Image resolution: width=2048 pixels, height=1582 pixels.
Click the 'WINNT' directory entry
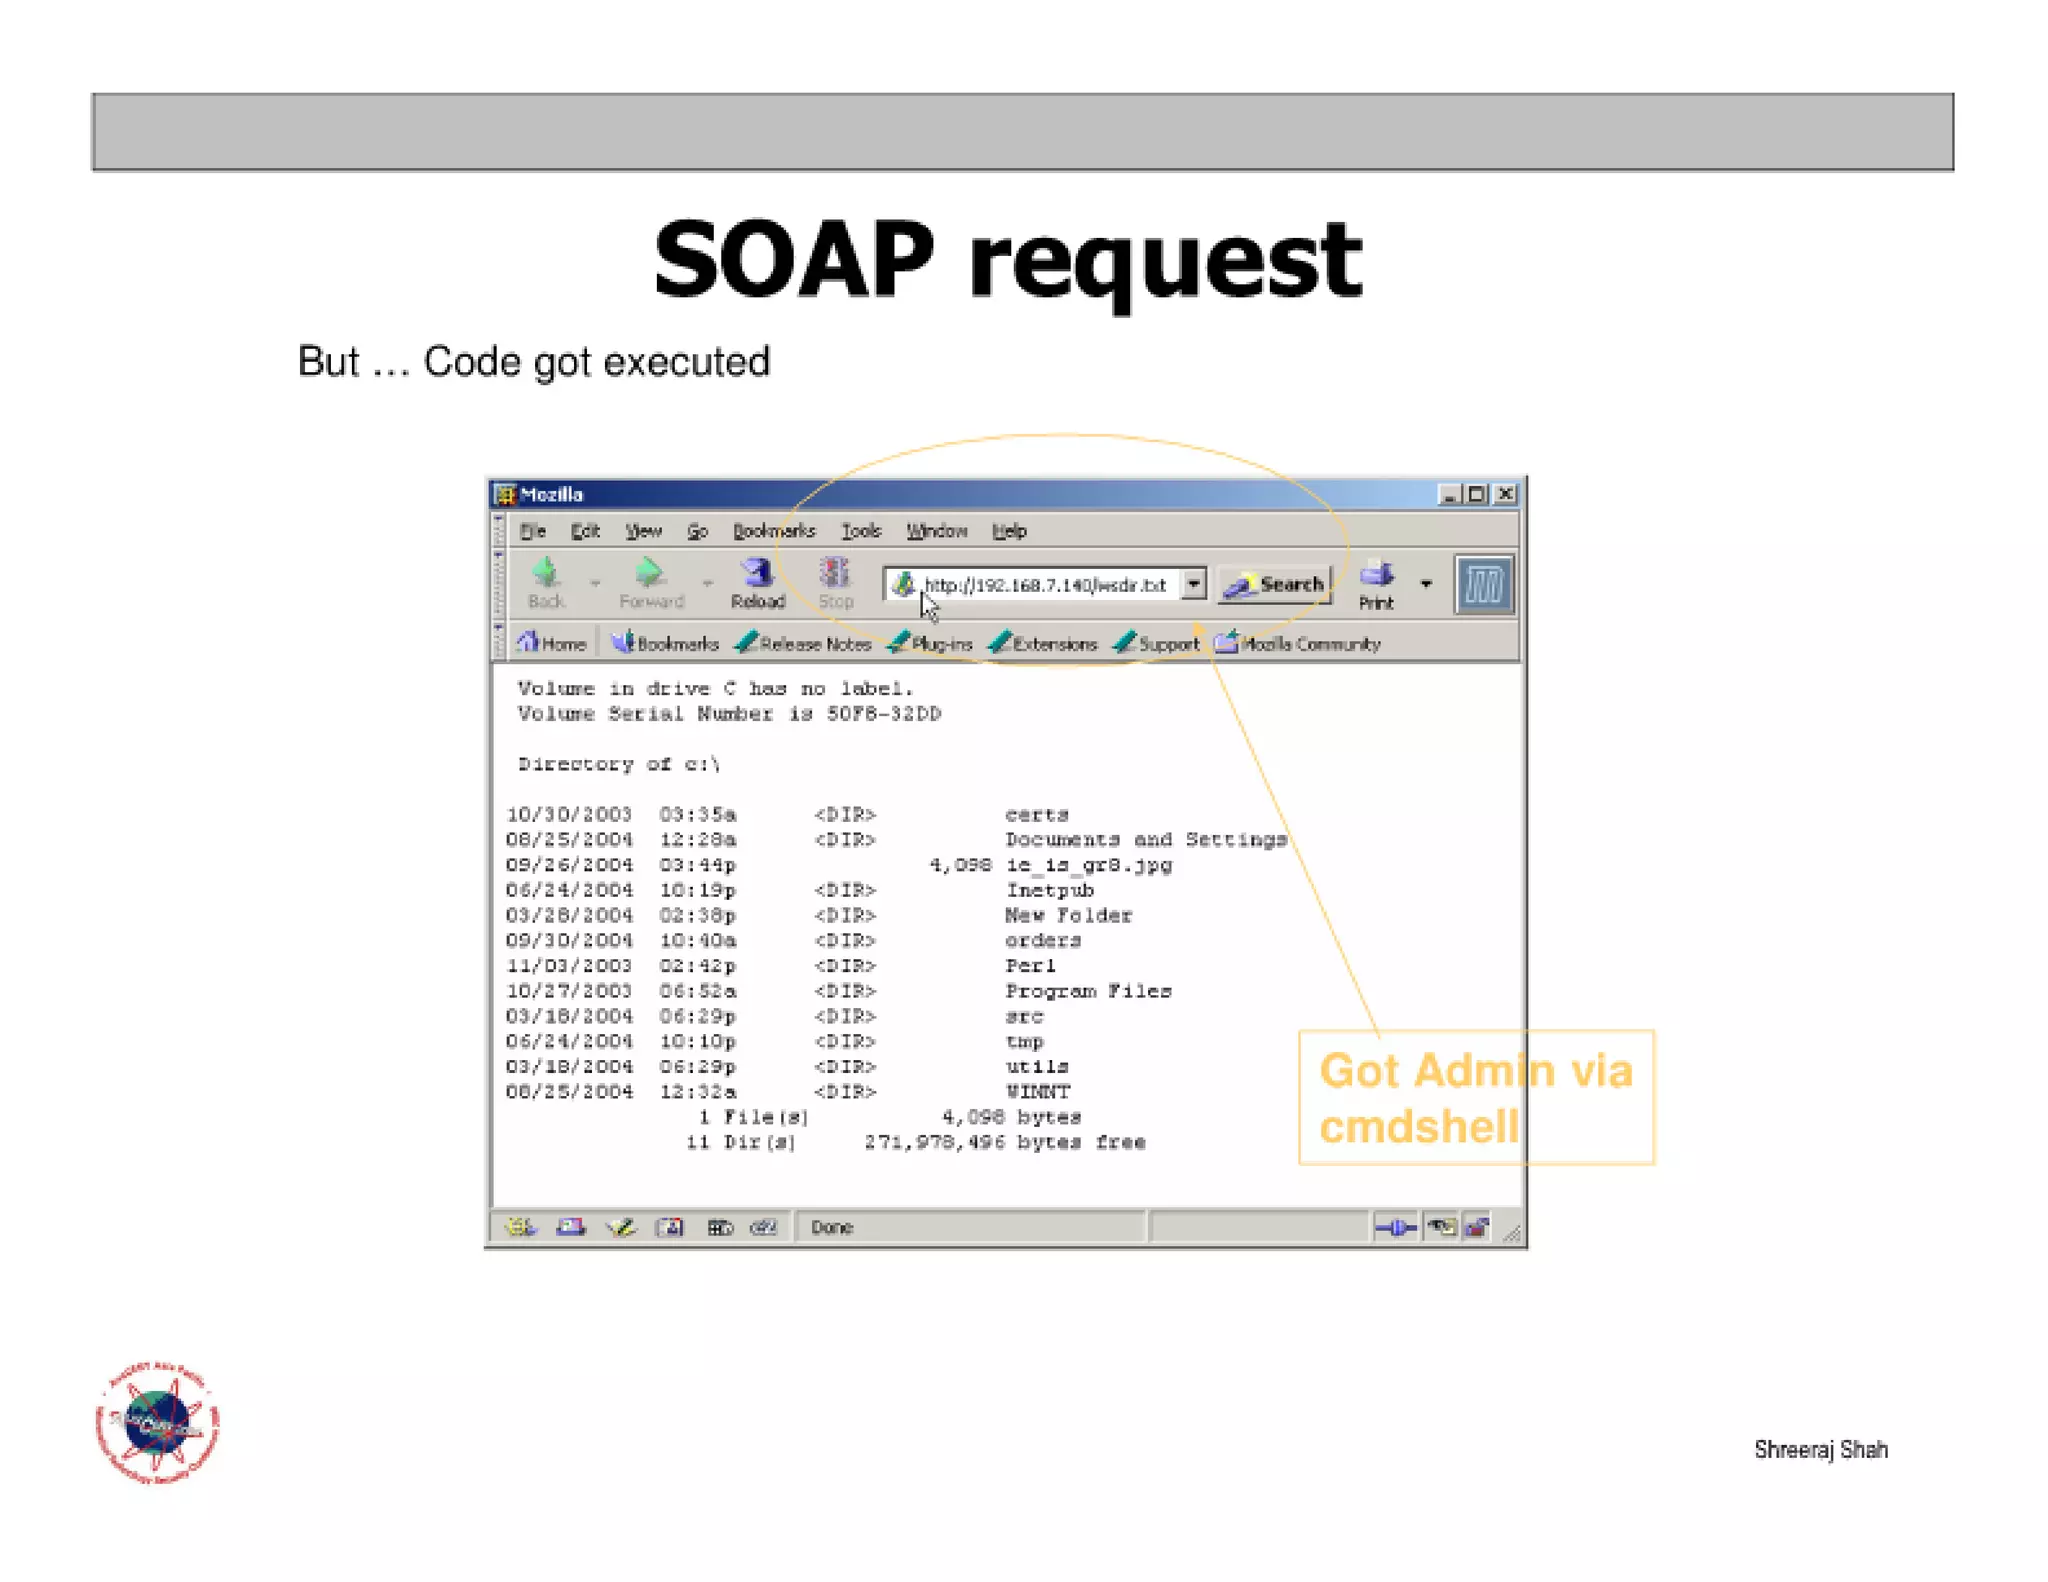[x=1038, y=1092]
